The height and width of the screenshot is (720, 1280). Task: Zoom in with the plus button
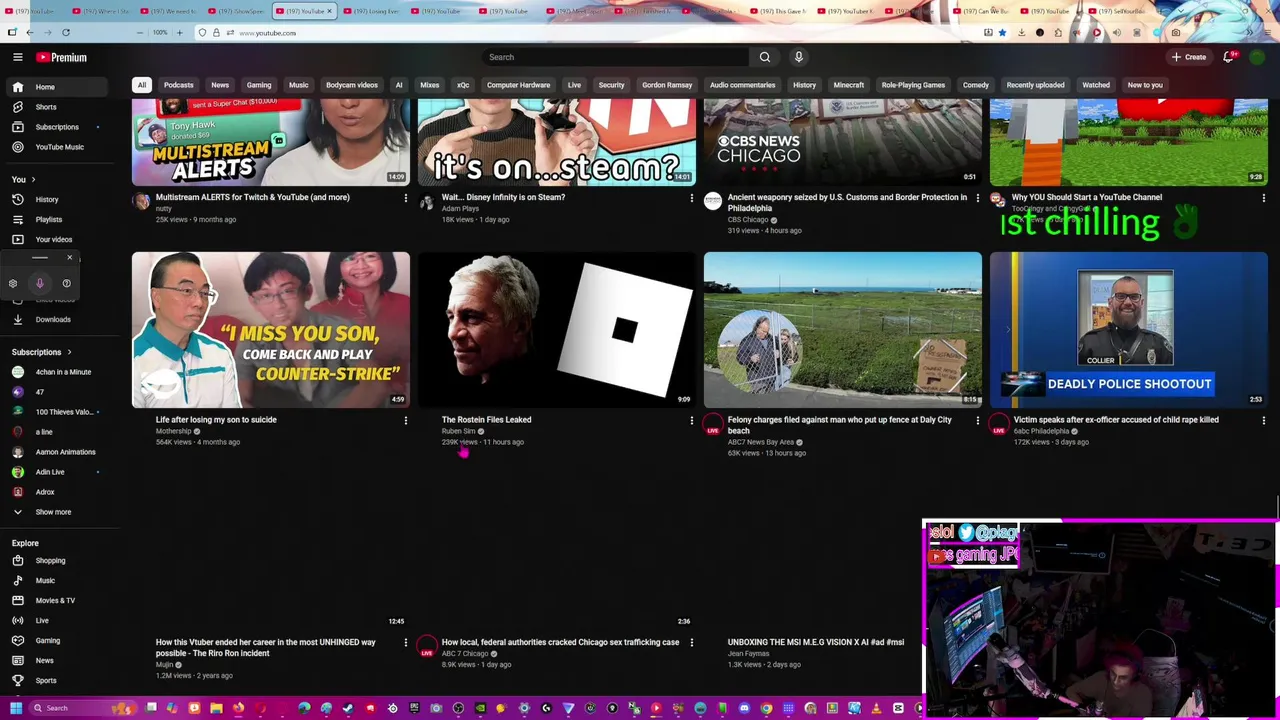179,32
